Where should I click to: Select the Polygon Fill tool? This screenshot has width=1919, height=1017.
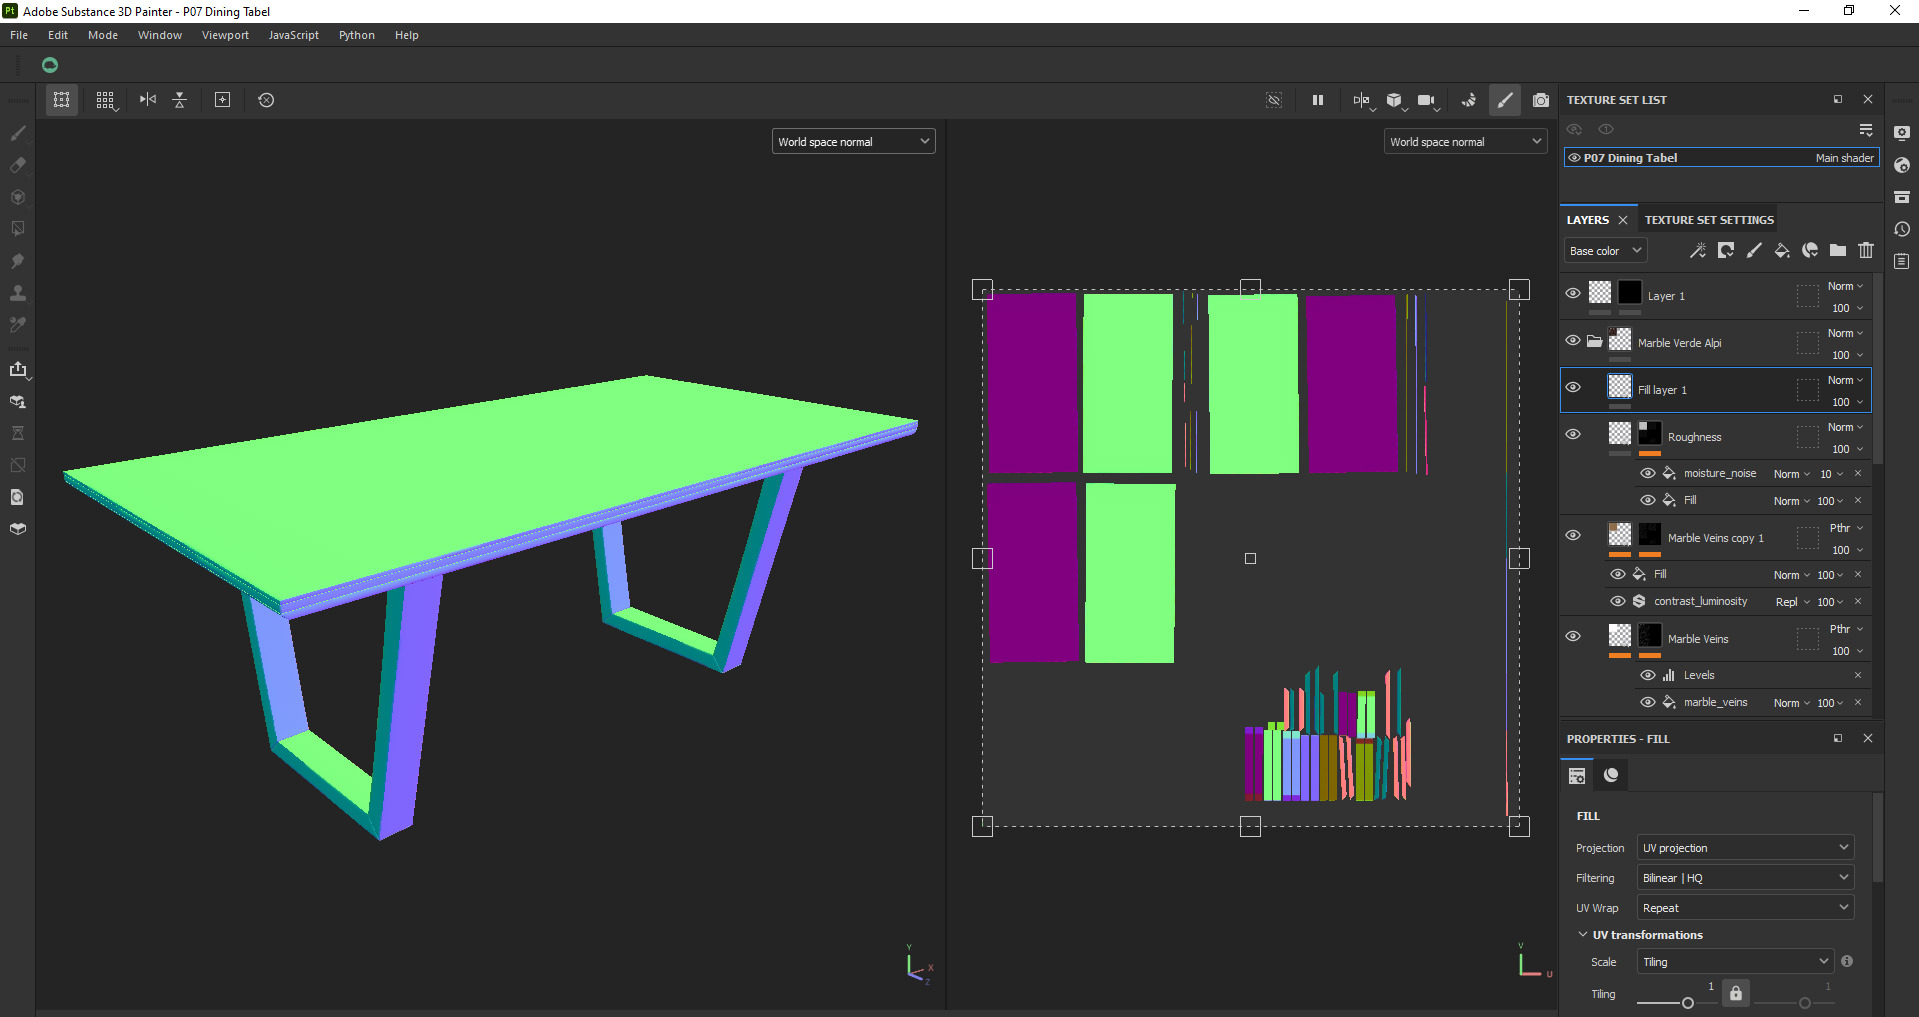18,229
